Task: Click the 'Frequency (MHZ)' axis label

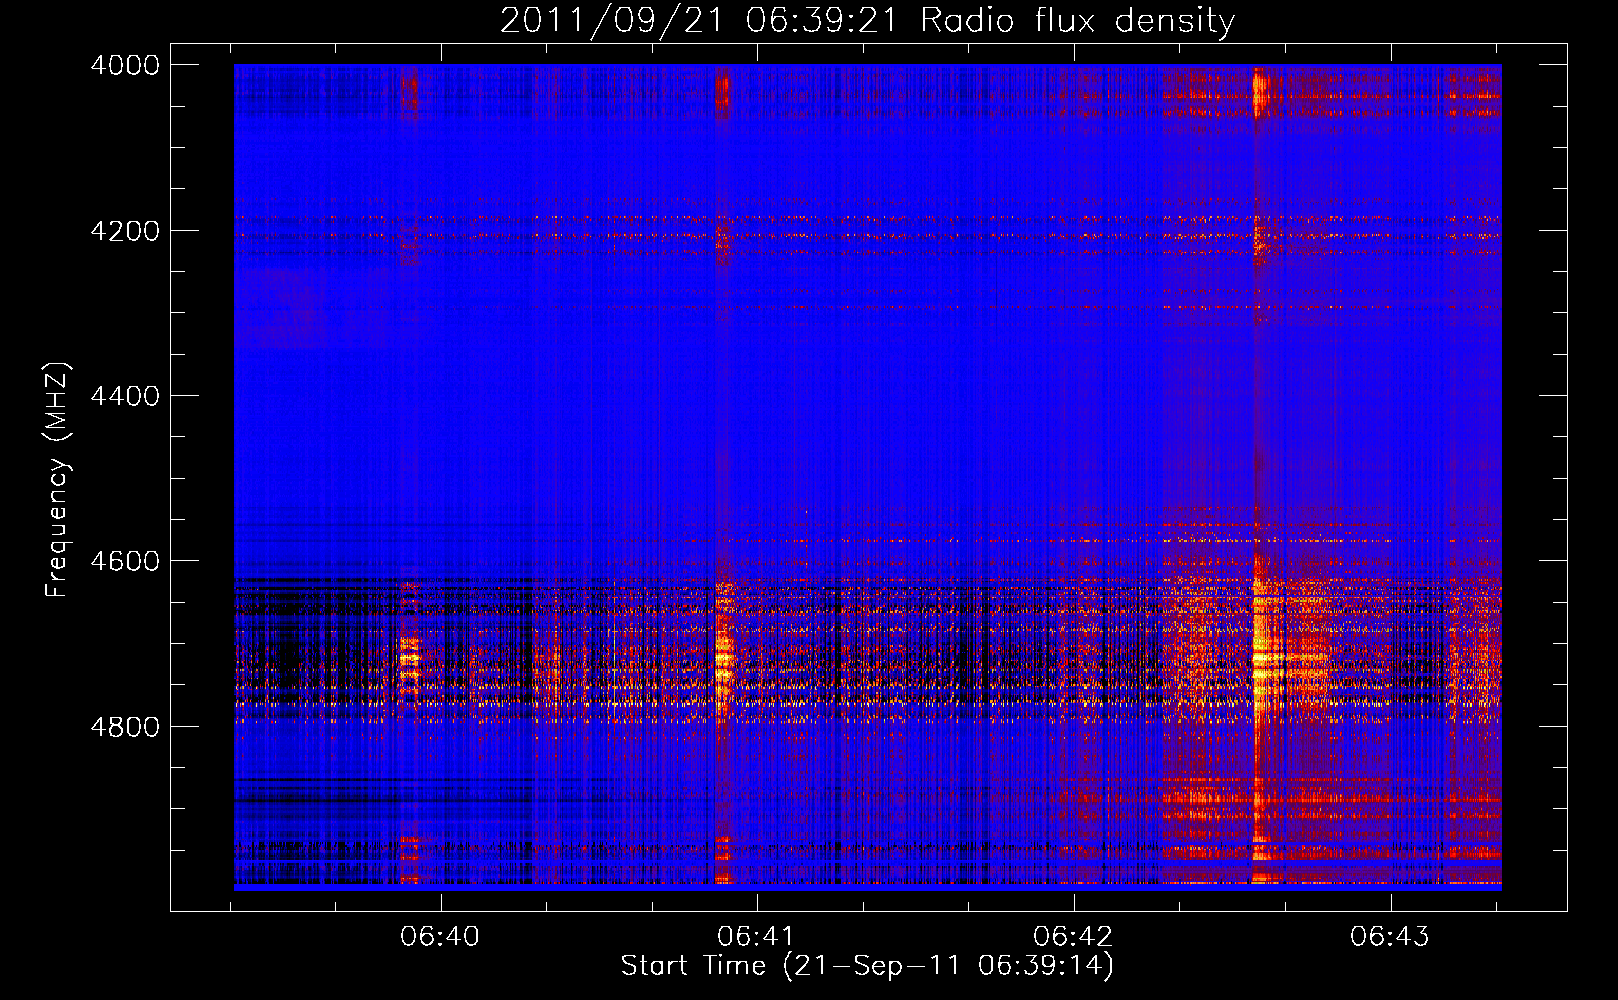Action: [58, 480]
